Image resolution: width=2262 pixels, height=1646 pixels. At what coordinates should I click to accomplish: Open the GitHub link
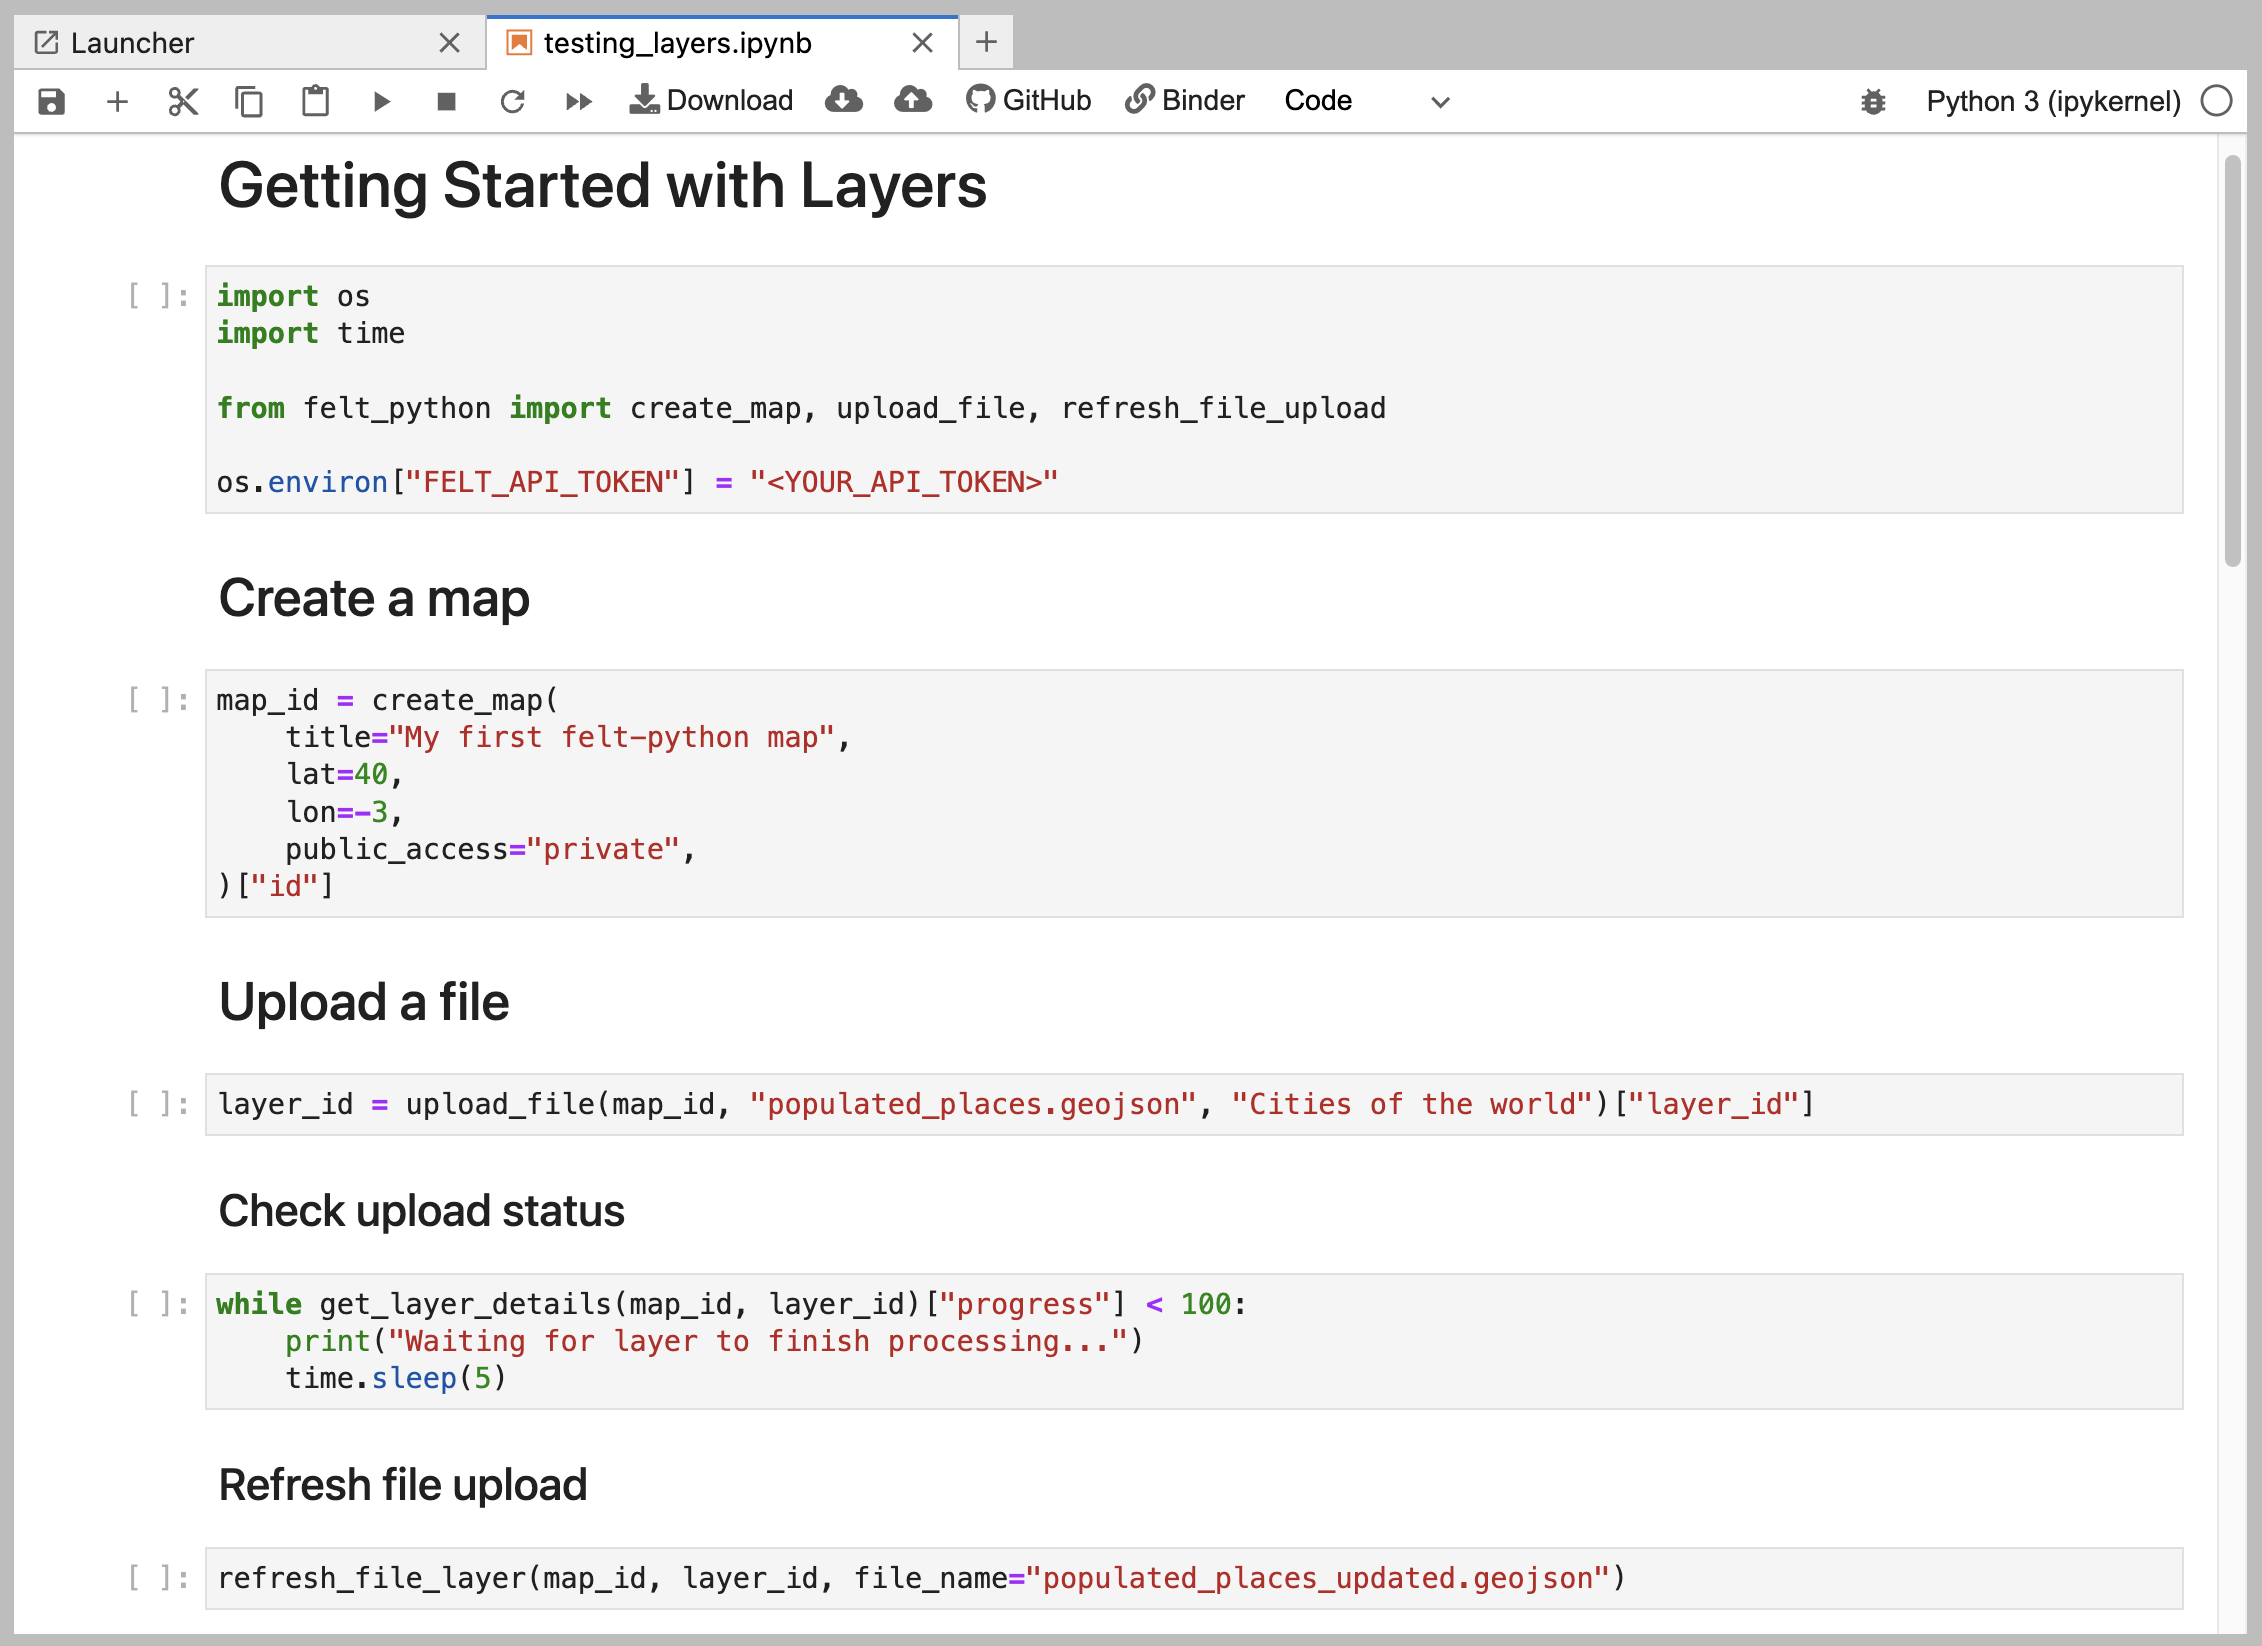(1029, 100)
